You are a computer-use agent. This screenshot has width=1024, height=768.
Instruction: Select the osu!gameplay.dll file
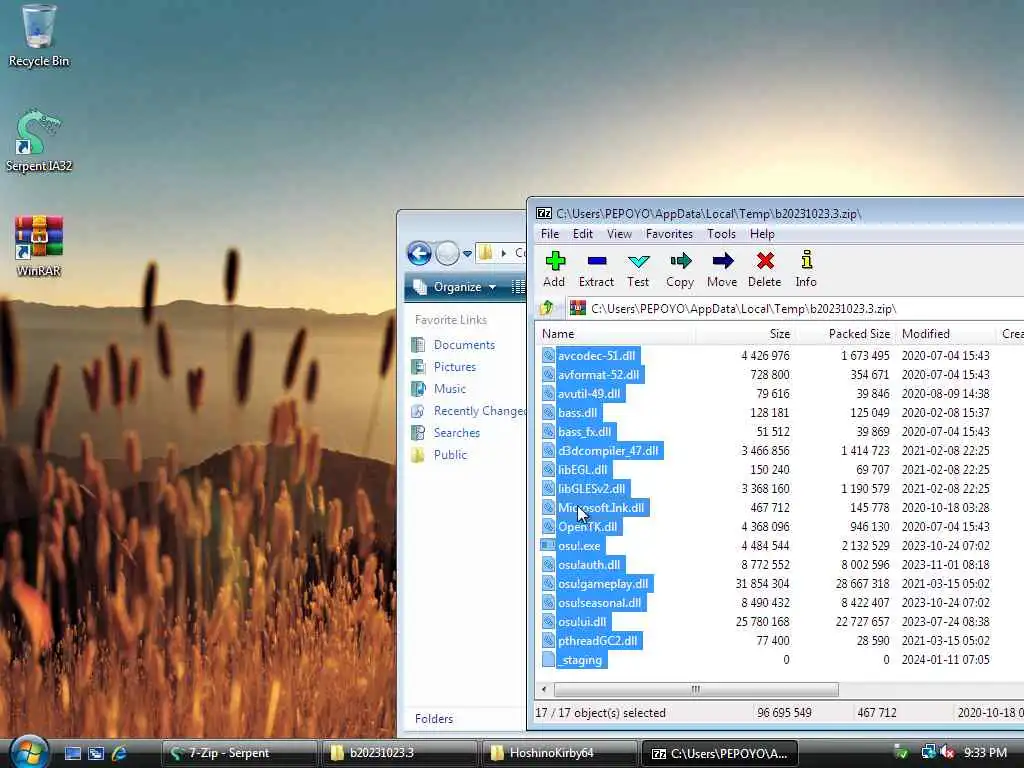coord(603,584)
